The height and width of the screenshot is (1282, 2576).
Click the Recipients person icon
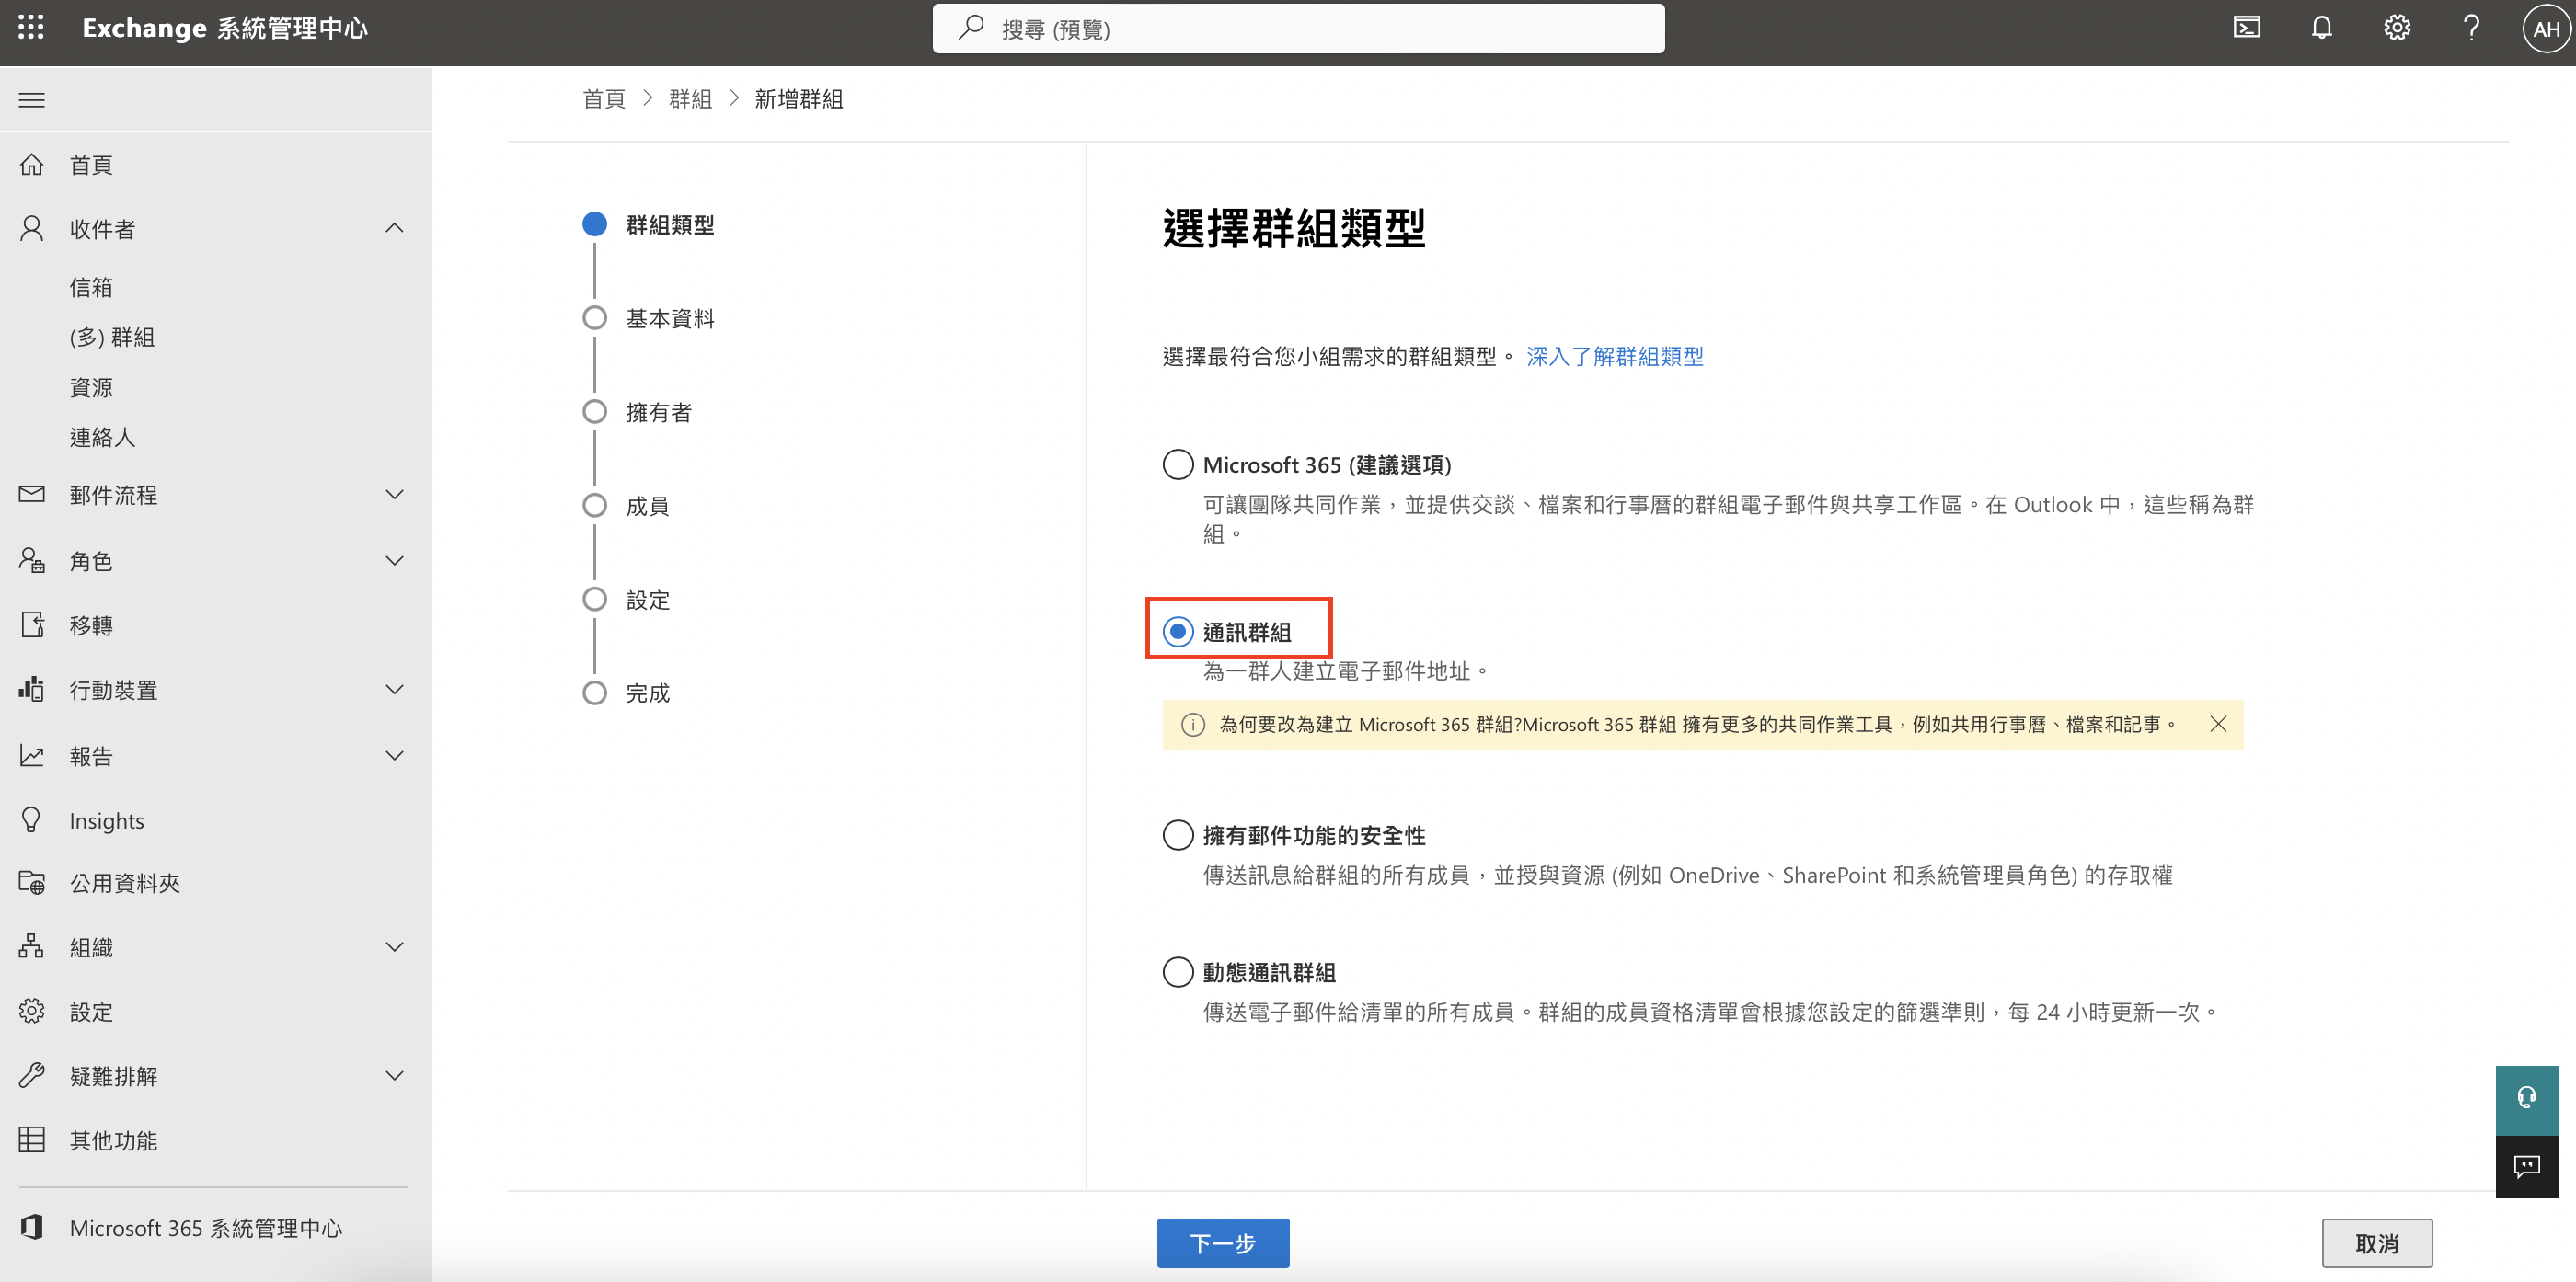click(x=32, y=229)
